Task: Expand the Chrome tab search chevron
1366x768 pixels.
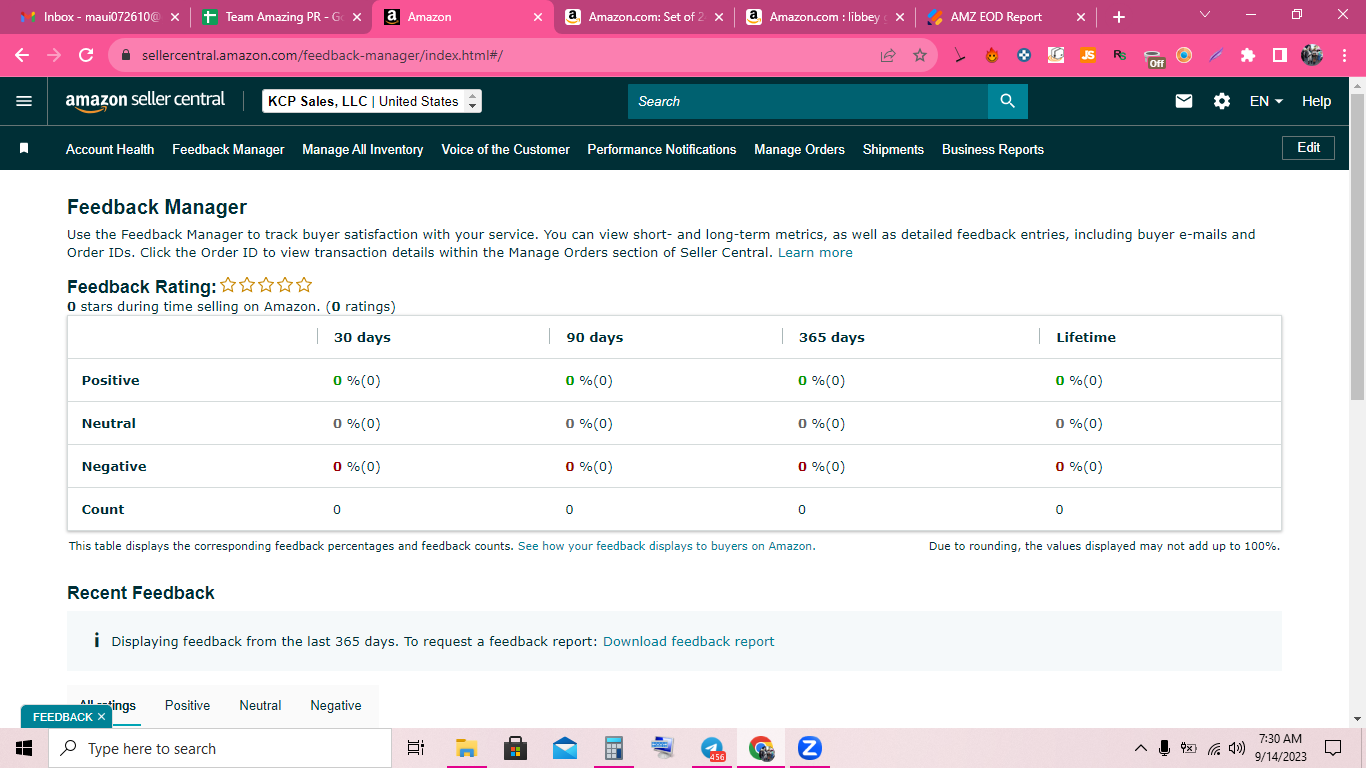Action: (1204, 15)
